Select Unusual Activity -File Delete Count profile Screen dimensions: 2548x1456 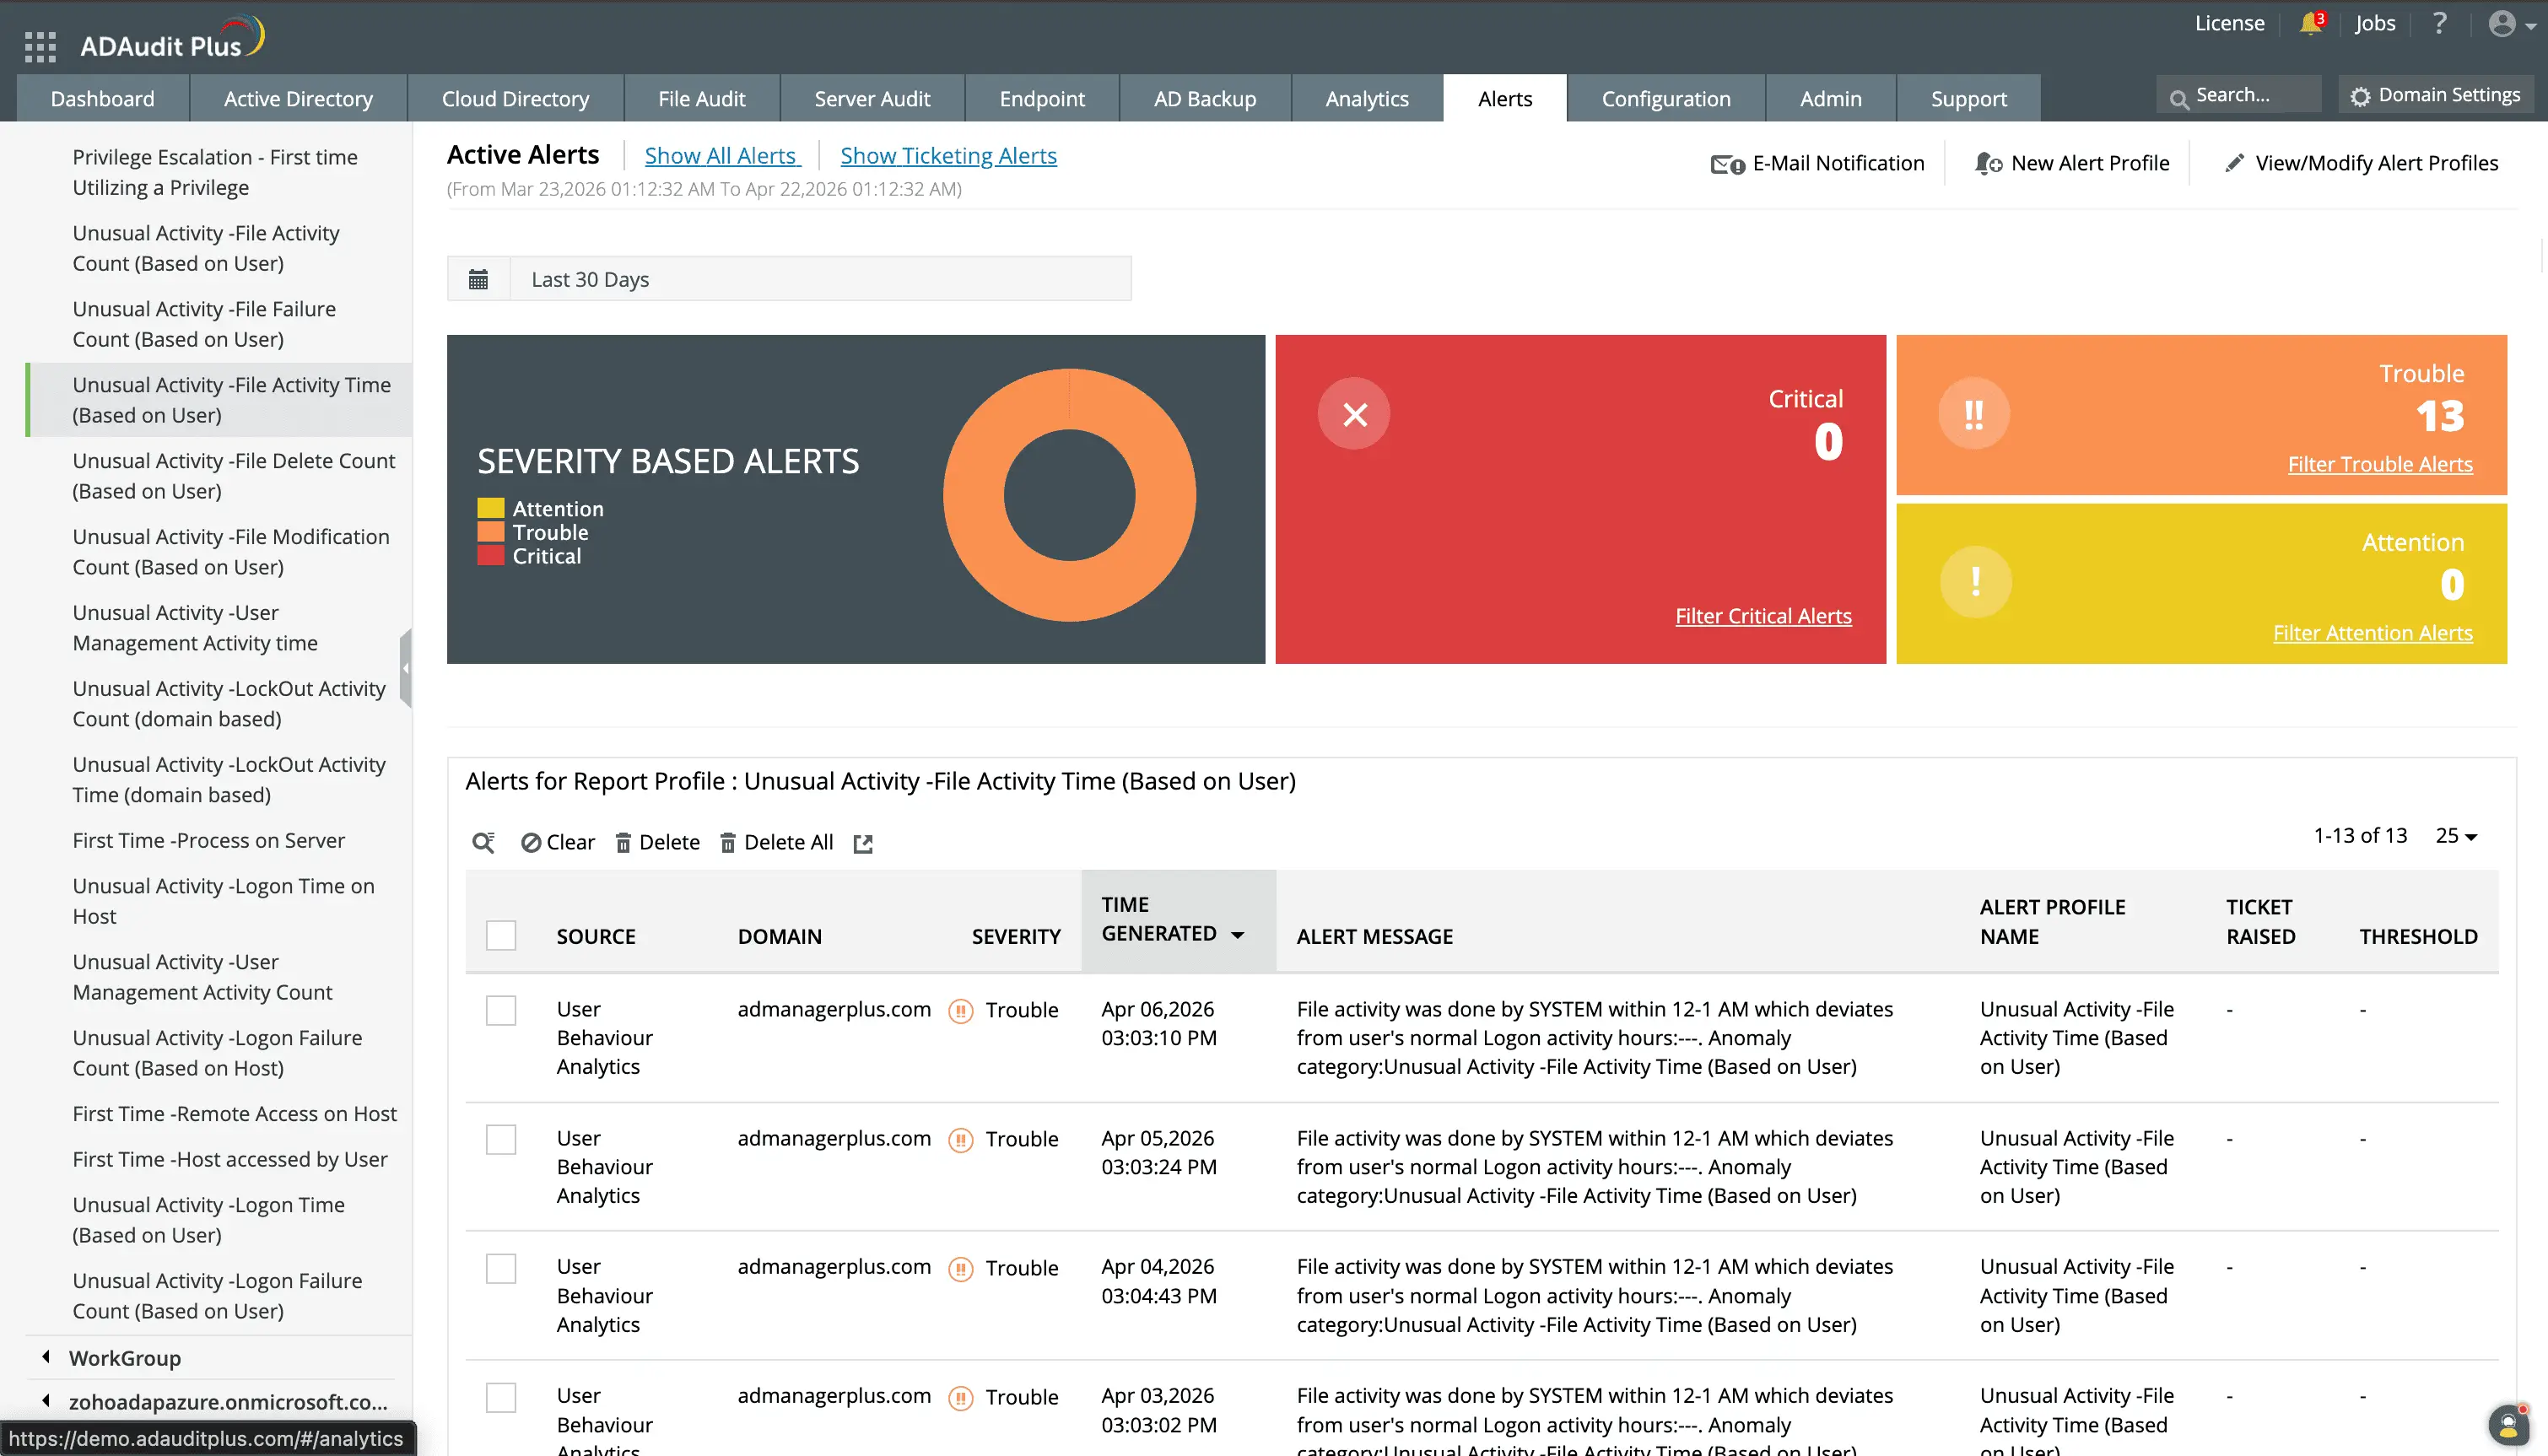234,476
